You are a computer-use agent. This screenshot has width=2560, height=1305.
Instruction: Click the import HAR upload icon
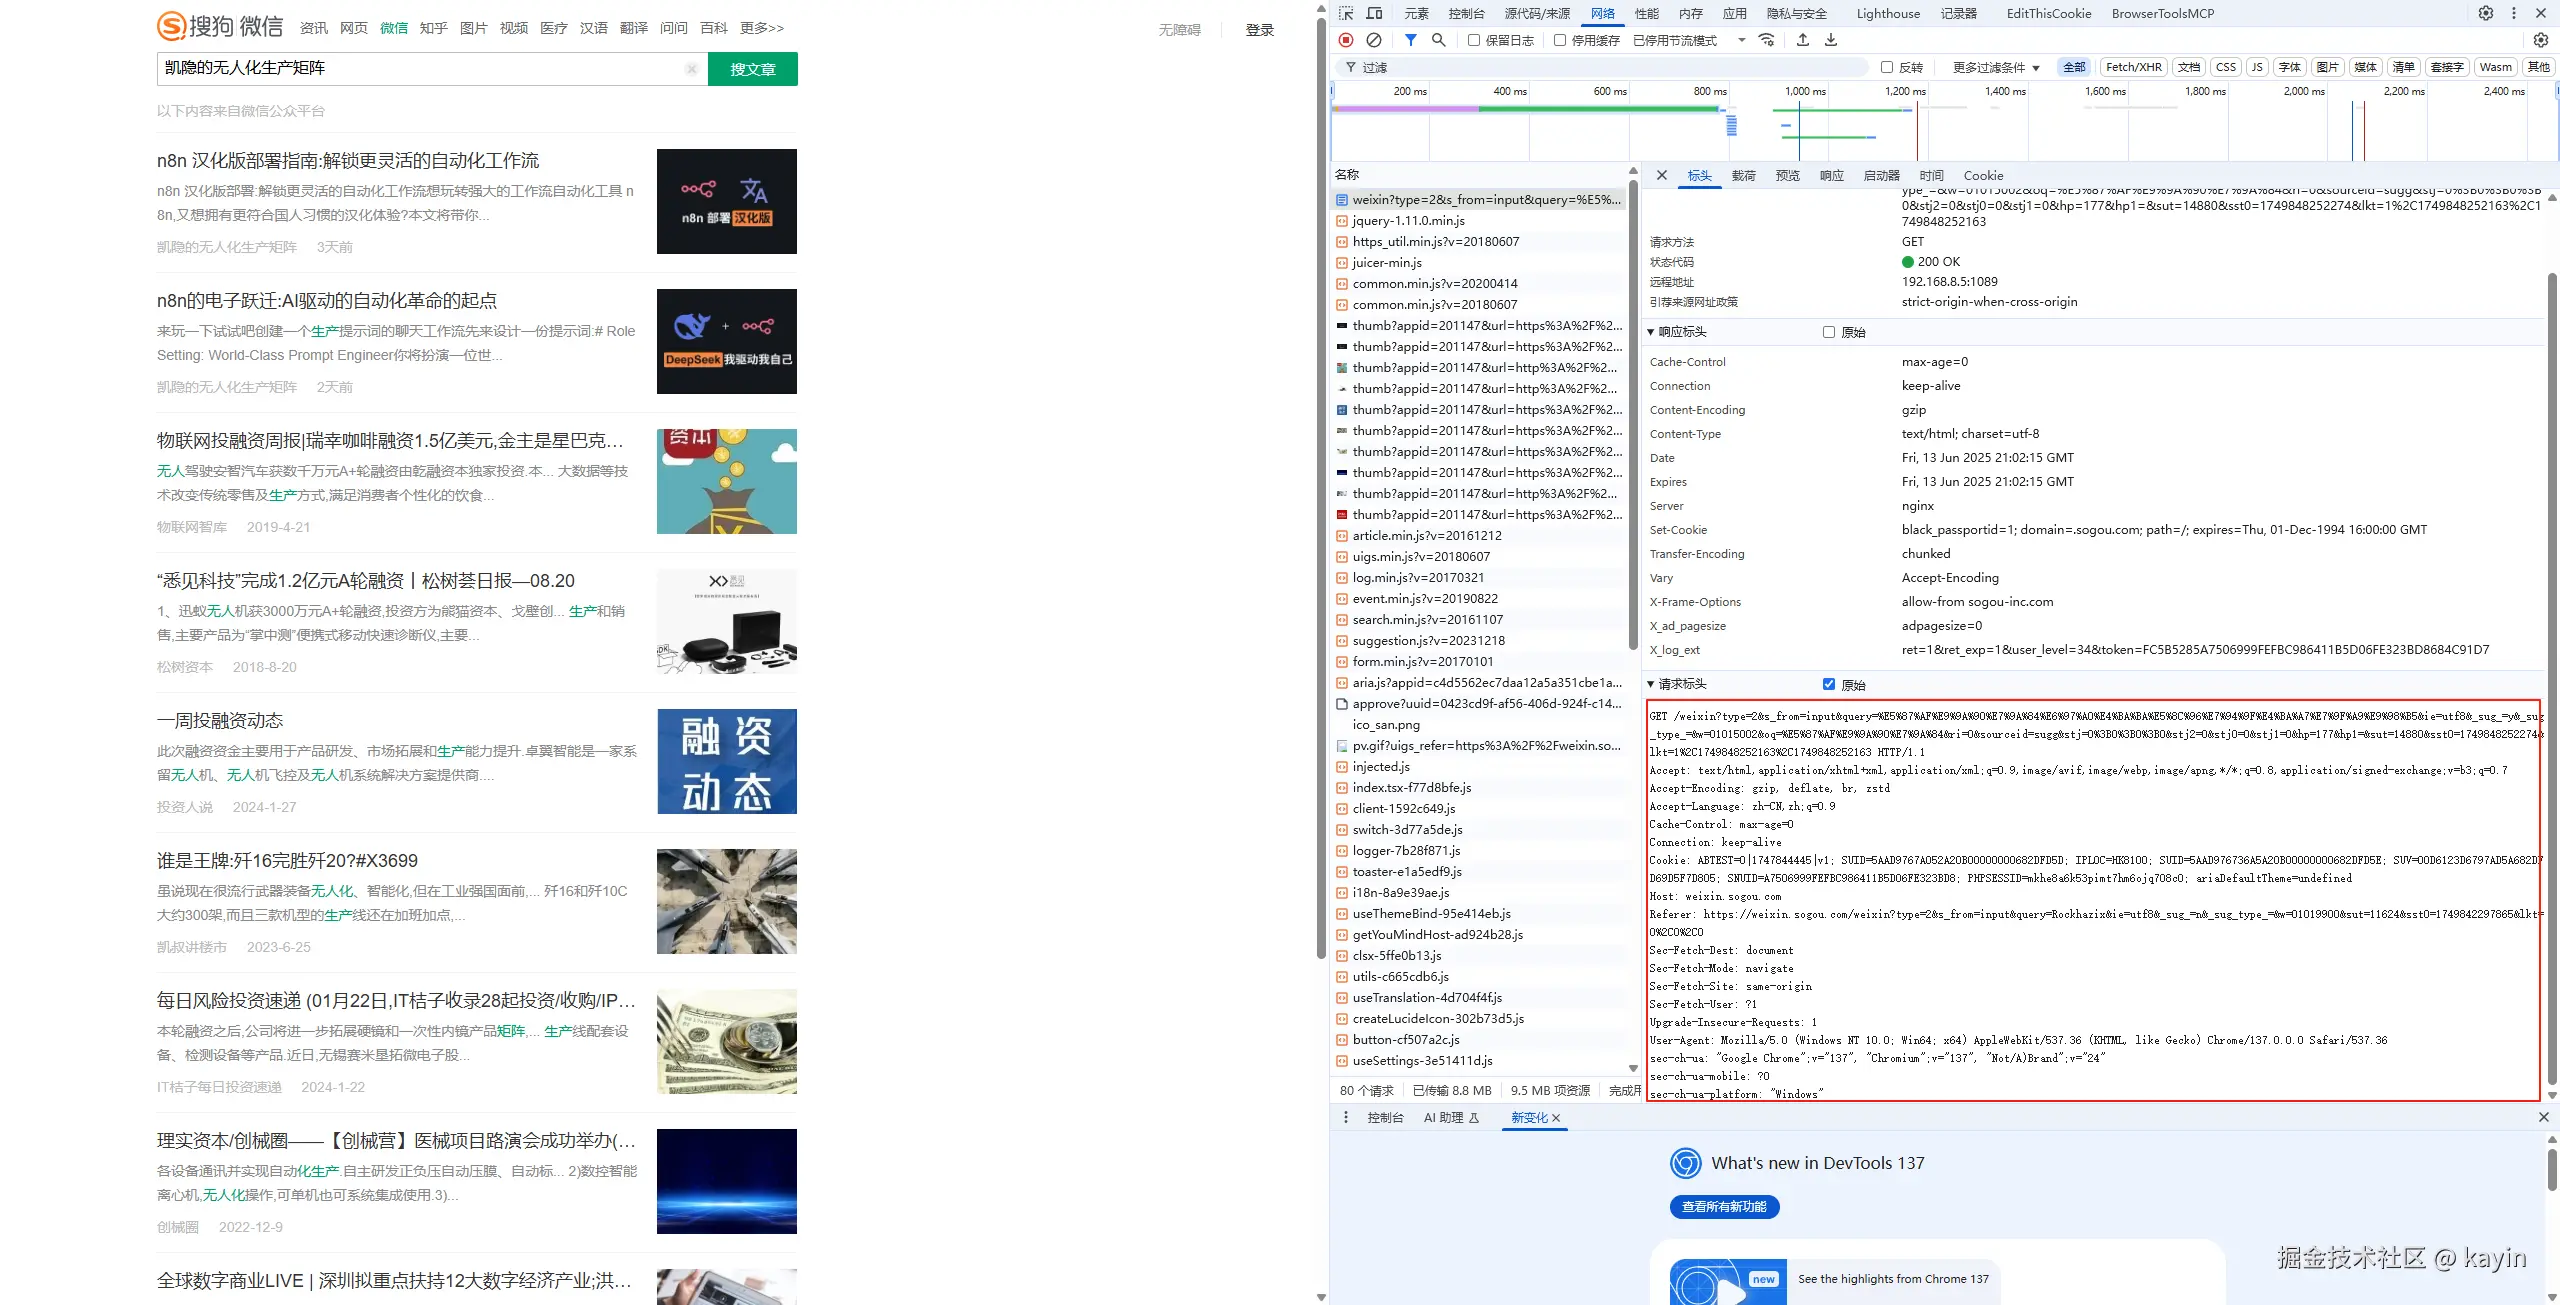point(1803,40)
